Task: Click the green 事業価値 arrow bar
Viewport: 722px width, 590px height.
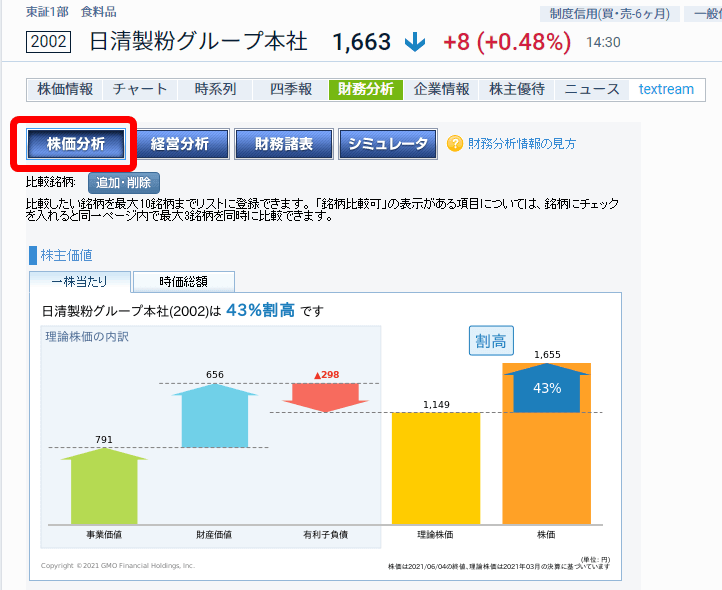Action: [x=104, y=486]
